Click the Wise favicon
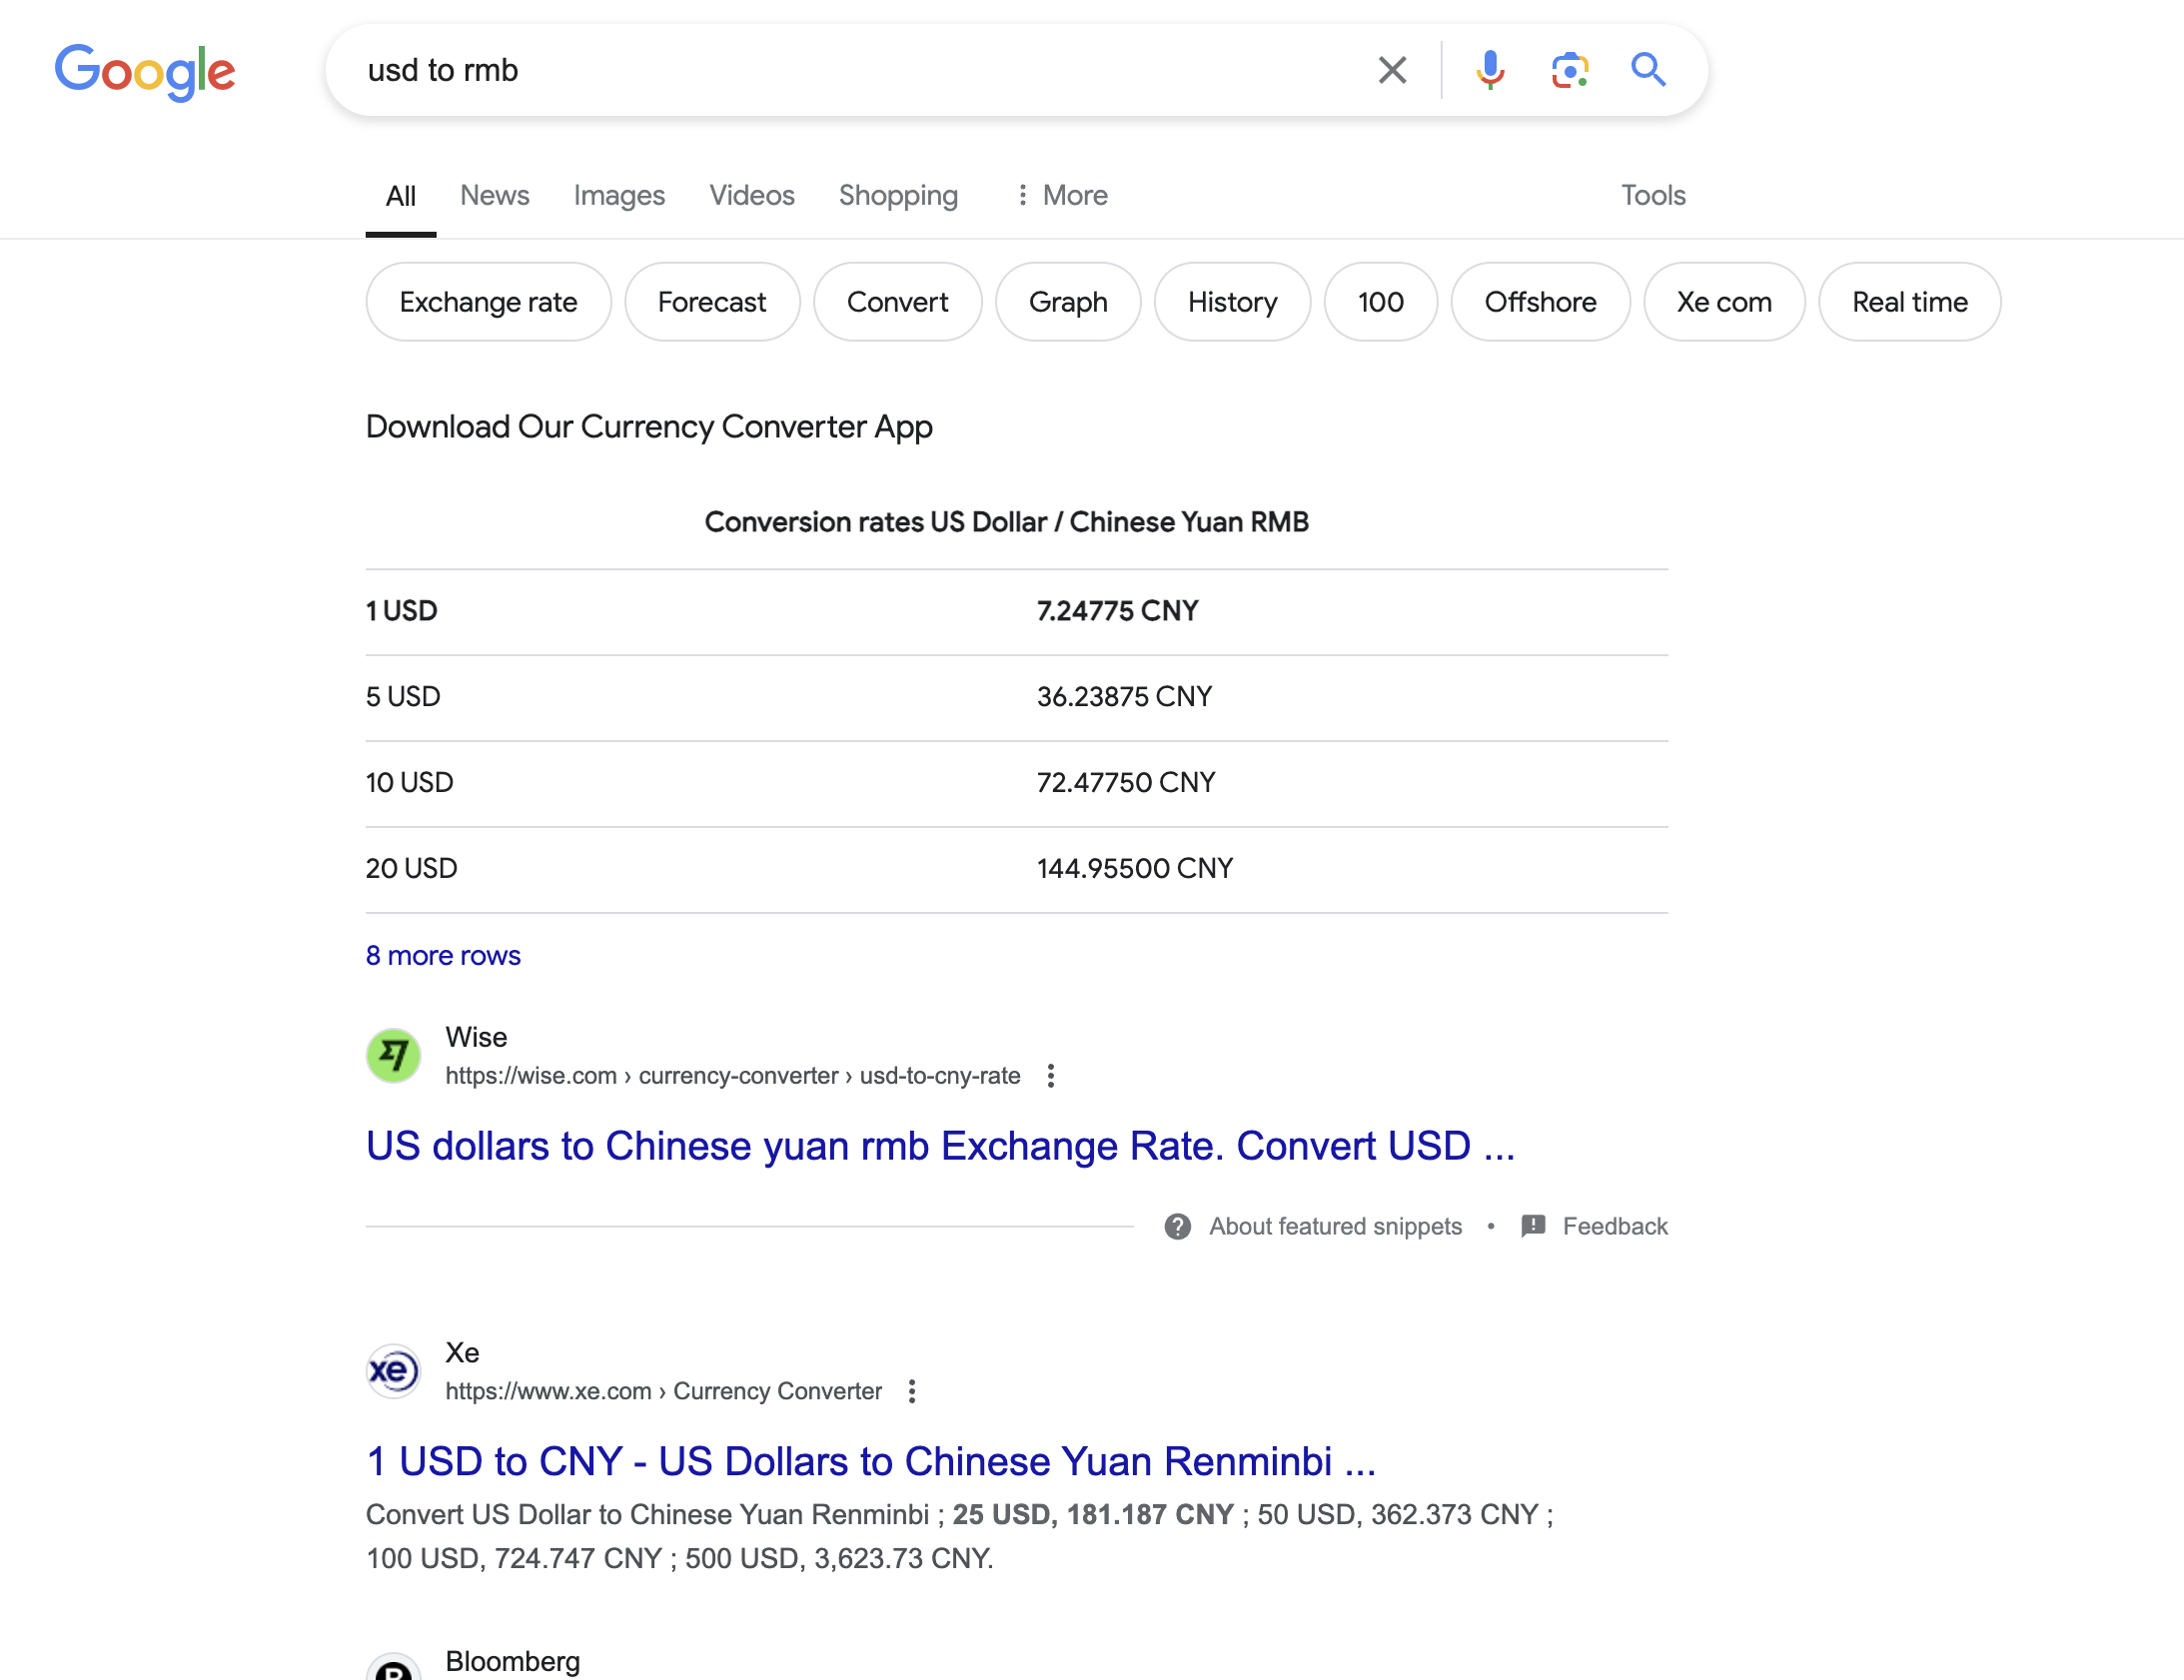The height and width of the screenshot is (1680, 2184). click(x=393, y=1055)
